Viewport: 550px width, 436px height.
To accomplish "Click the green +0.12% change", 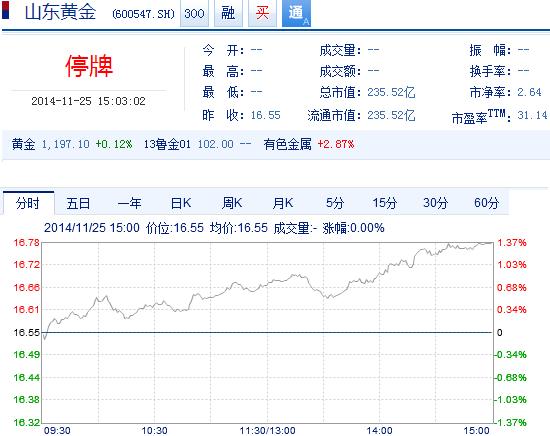I will point(114,144).
